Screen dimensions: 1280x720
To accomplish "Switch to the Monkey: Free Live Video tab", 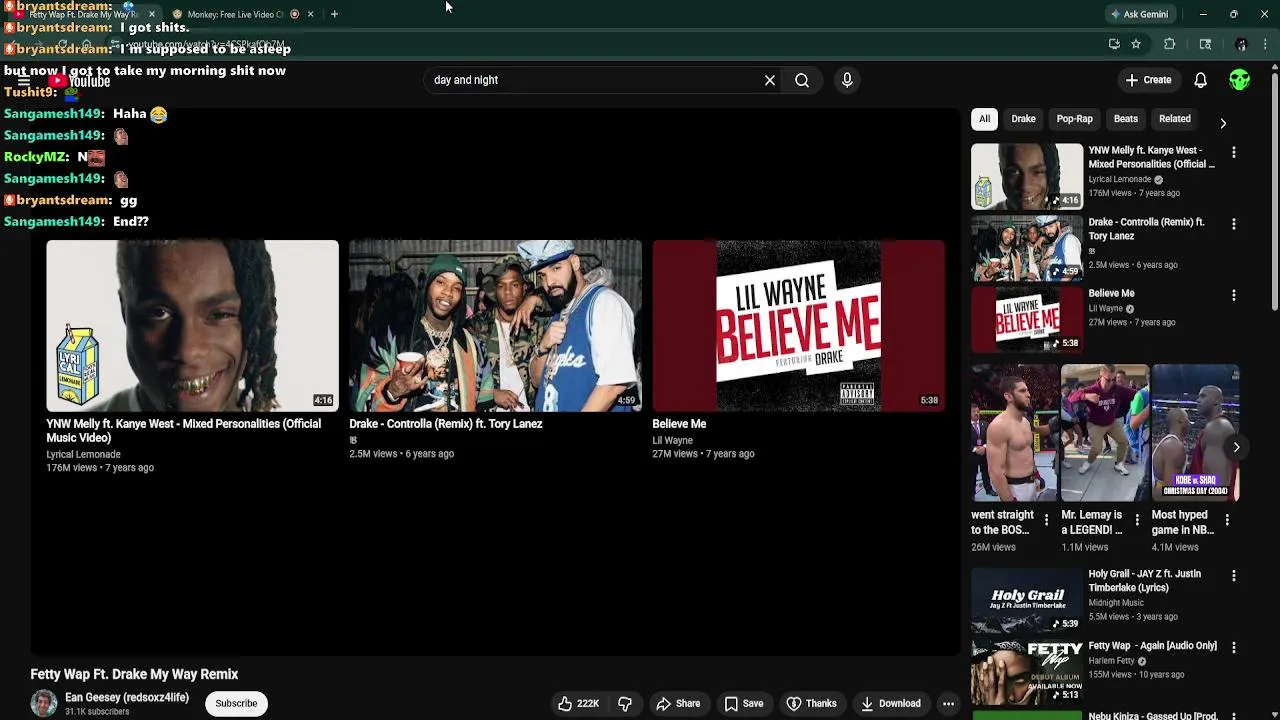I will 235,14.
